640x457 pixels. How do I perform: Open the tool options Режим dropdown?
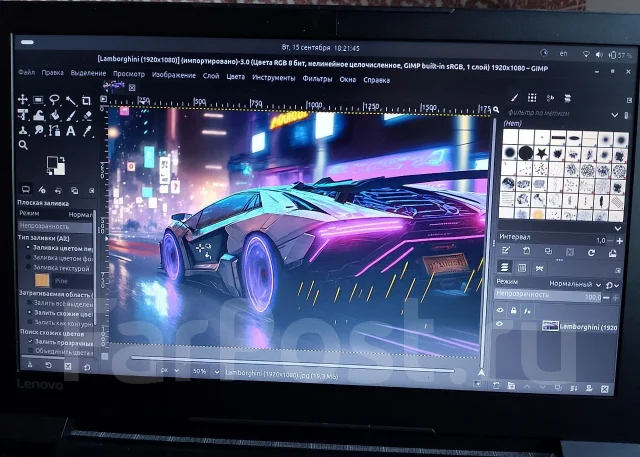pos(56,214)
